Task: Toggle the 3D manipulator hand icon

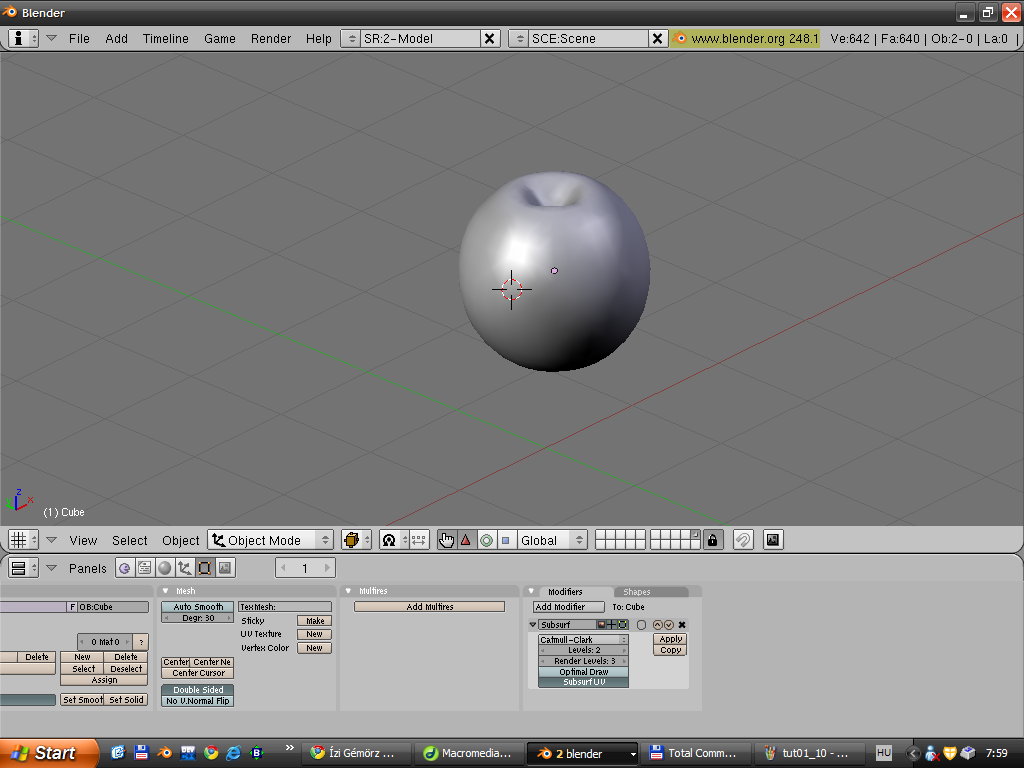Action: point(446,540)
